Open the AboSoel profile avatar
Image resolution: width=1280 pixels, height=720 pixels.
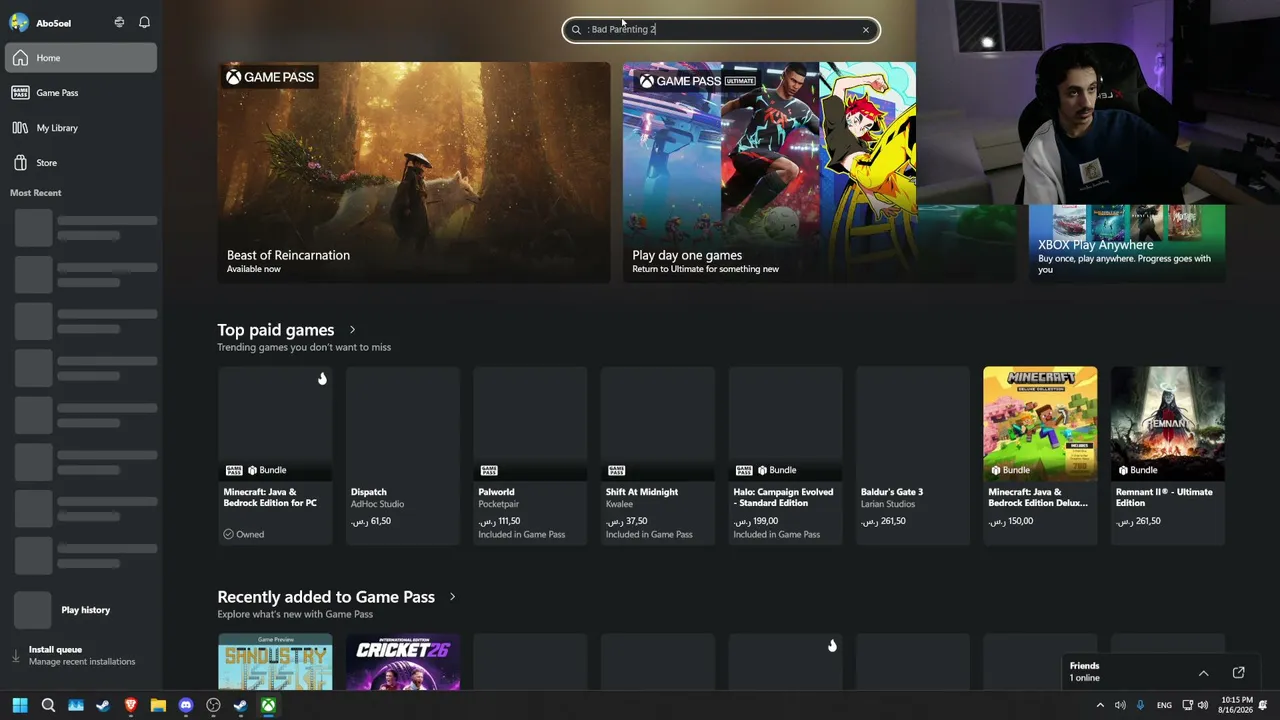pyautogui.click(x=19, y=22)
